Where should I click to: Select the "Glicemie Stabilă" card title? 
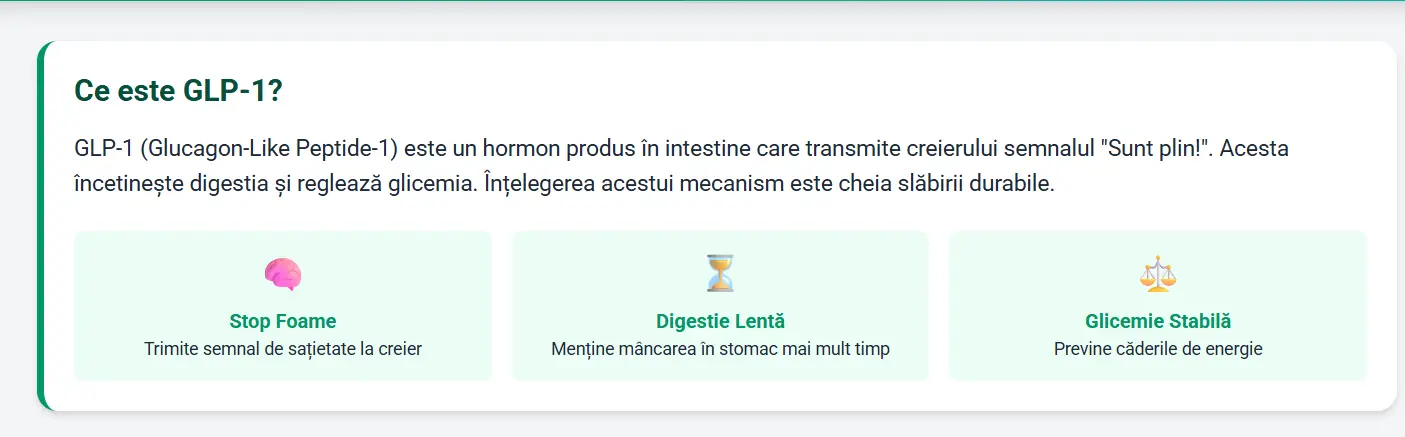point(1158,321)
